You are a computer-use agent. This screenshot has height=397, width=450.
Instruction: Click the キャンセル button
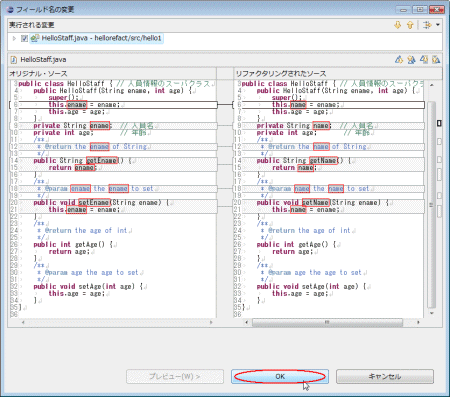coord(385,376)
